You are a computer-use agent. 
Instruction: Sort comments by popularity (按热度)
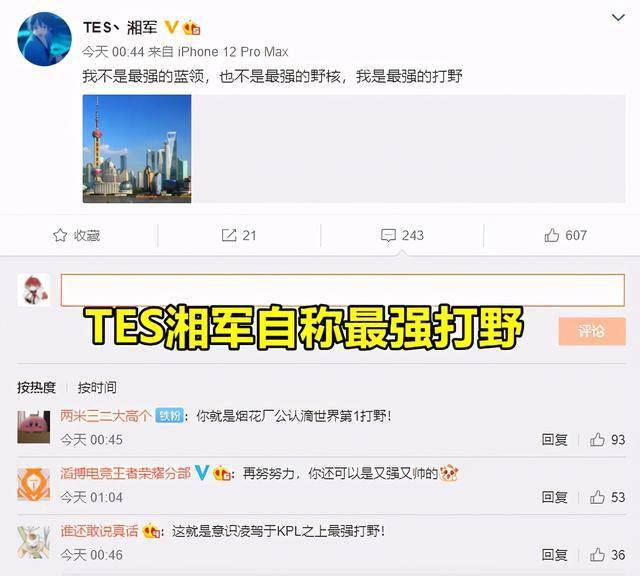pos(36,387)
